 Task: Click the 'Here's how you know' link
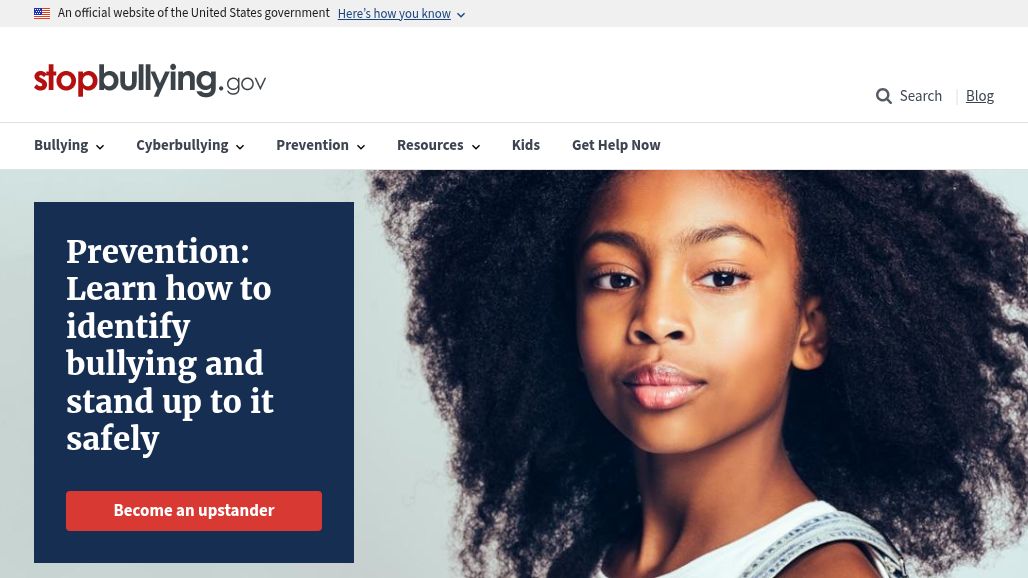pyautogui.click(x=394, y=13)
